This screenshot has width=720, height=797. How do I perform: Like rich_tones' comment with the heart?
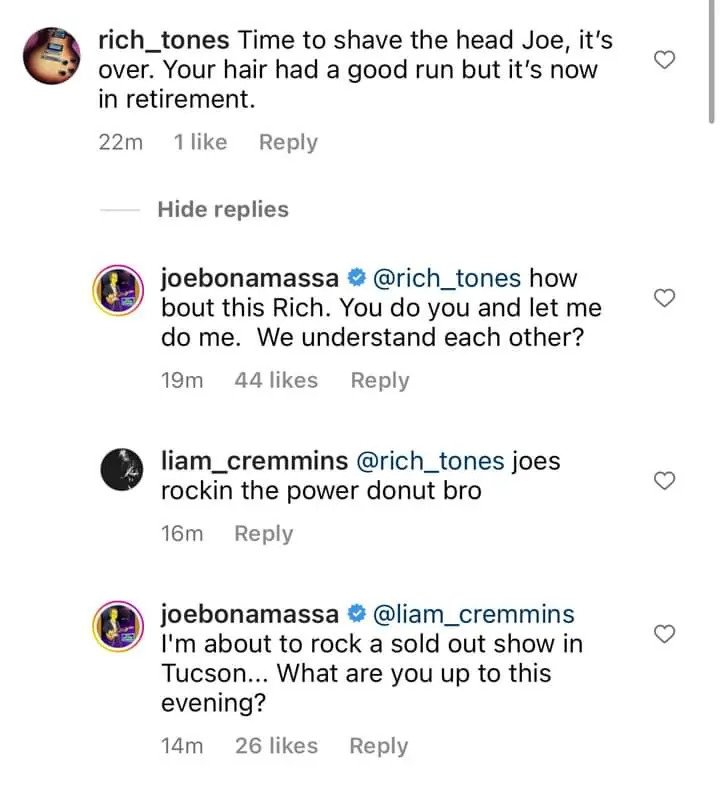point(664,60)
